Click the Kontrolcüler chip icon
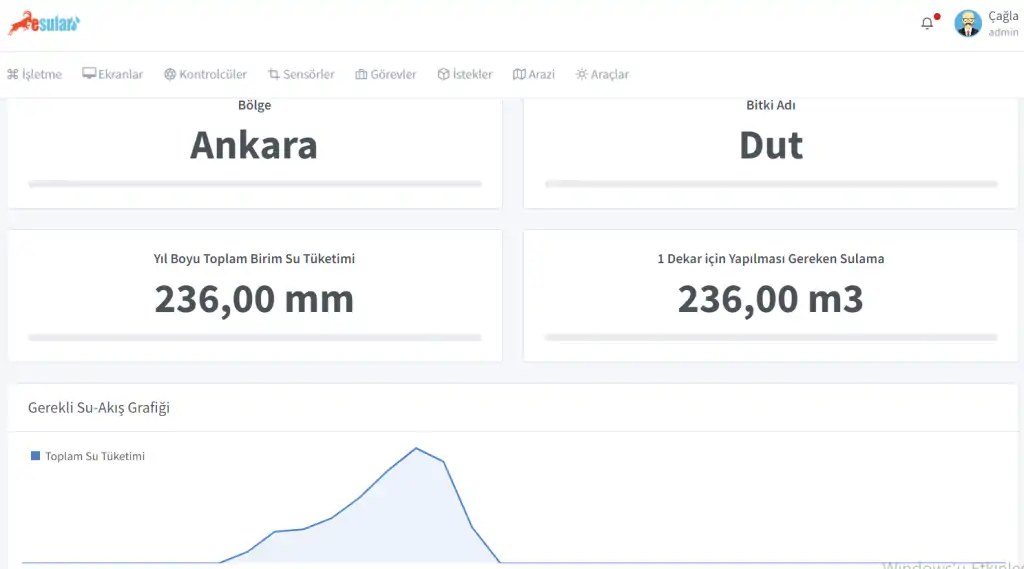Viewport: 1024px width, 569px height. coord(170,74)
